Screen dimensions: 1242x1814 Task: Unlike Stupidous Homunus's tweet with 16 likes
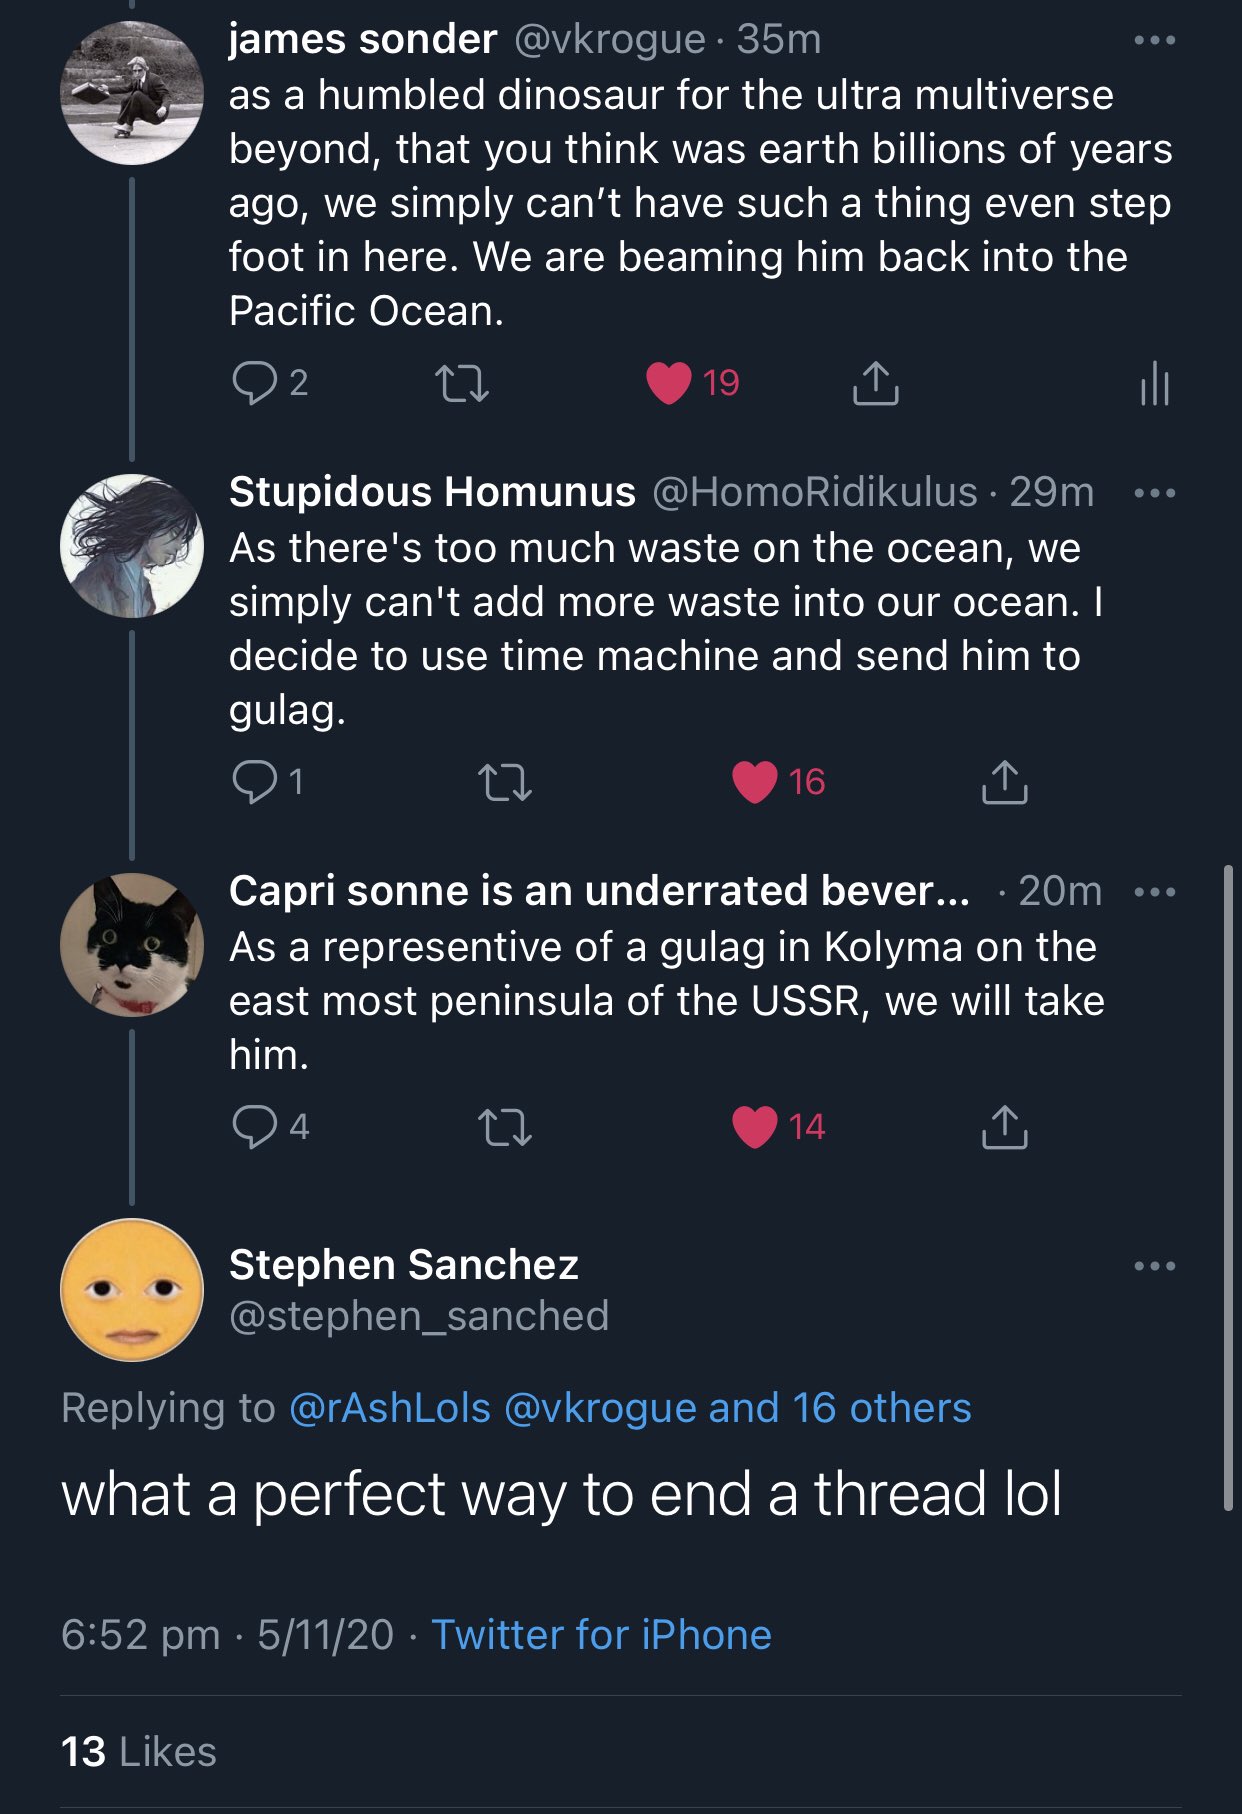(755, 782)
